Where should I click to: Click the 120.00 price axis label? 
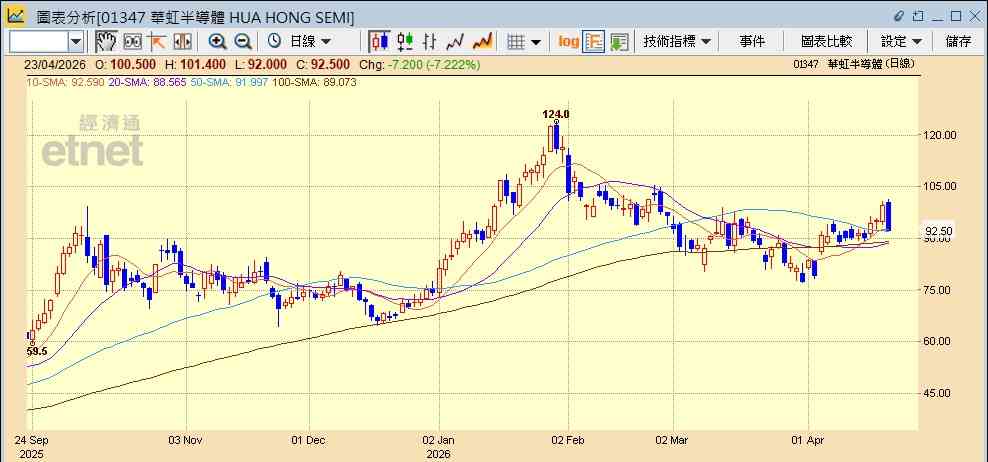point(939,135)
